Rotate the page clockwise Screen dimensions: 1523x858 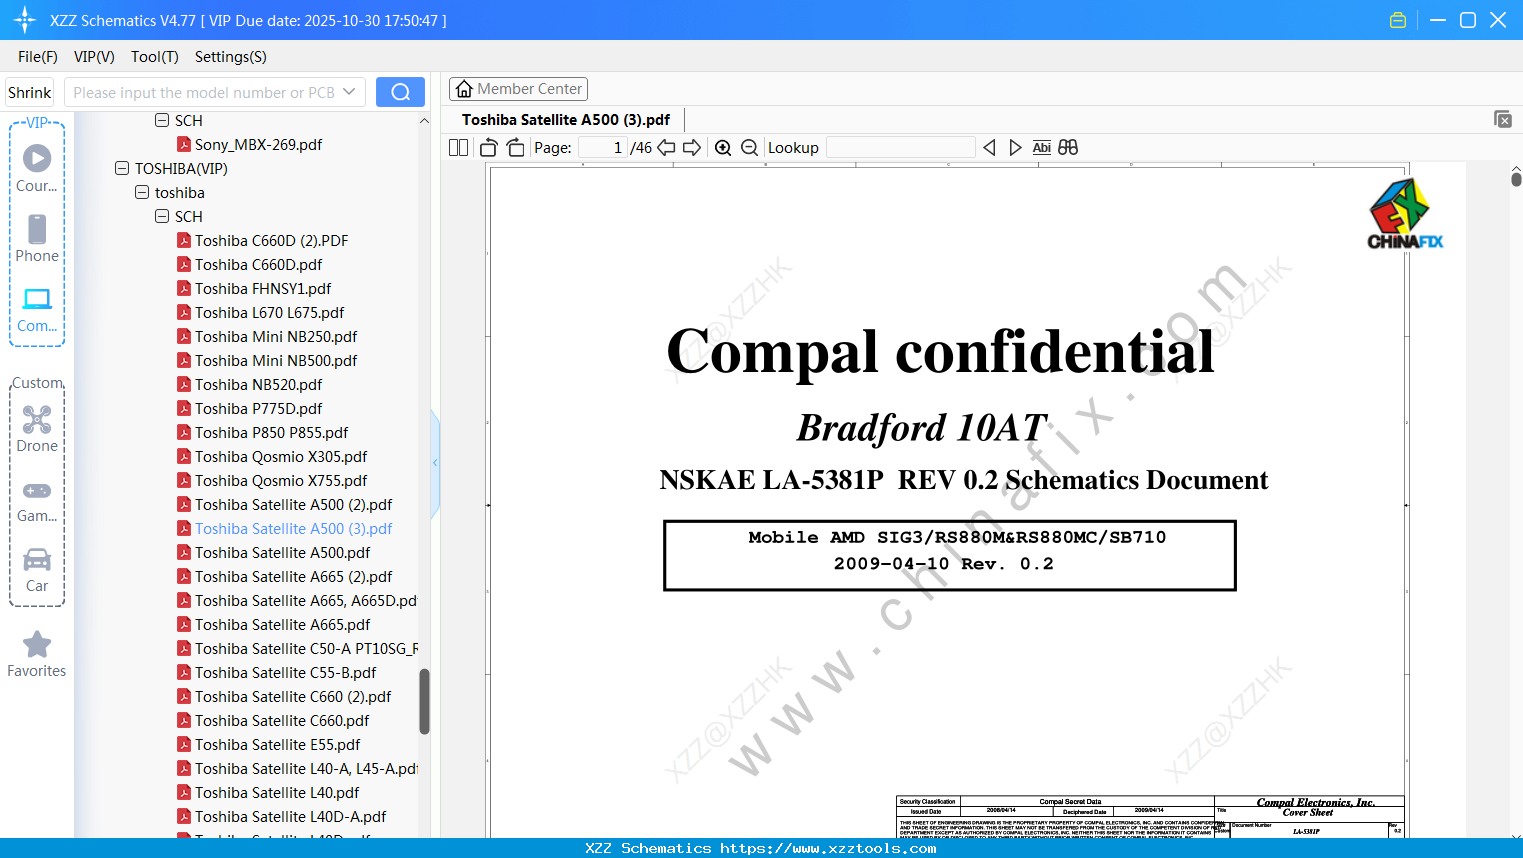(x=515, y=148)
